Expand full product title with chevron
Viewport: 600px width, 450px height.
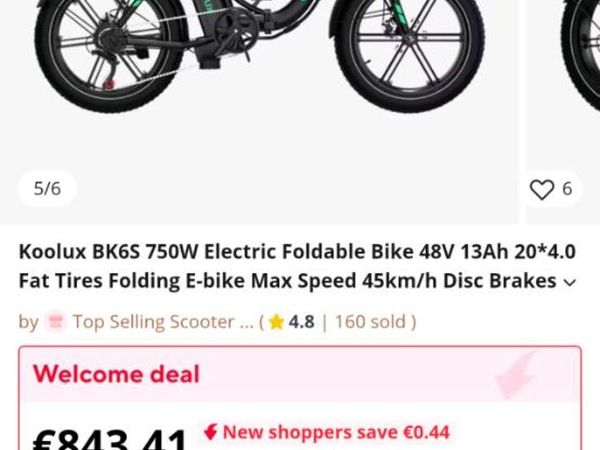coord(570,282)
